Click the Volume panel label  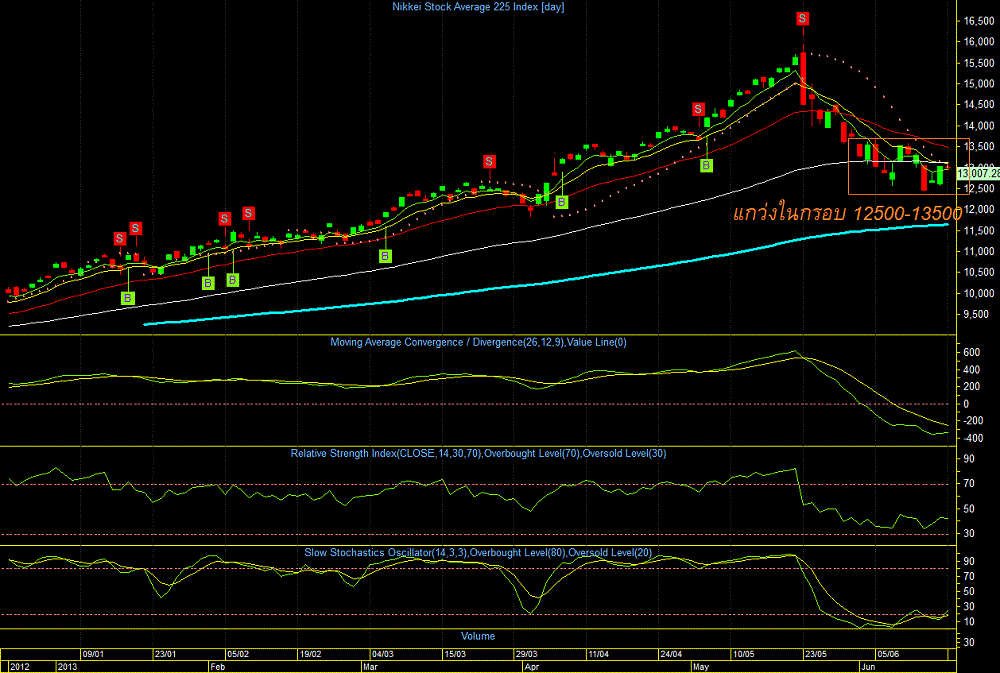[478, 636]
